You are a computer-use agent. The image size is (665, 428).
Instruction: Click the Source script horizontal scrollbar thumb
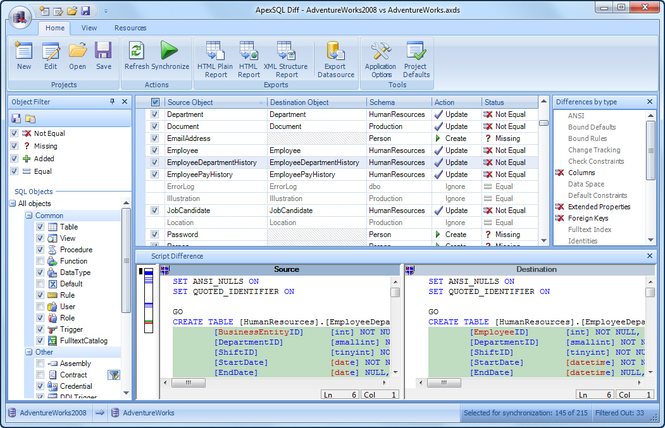[188, 383]
